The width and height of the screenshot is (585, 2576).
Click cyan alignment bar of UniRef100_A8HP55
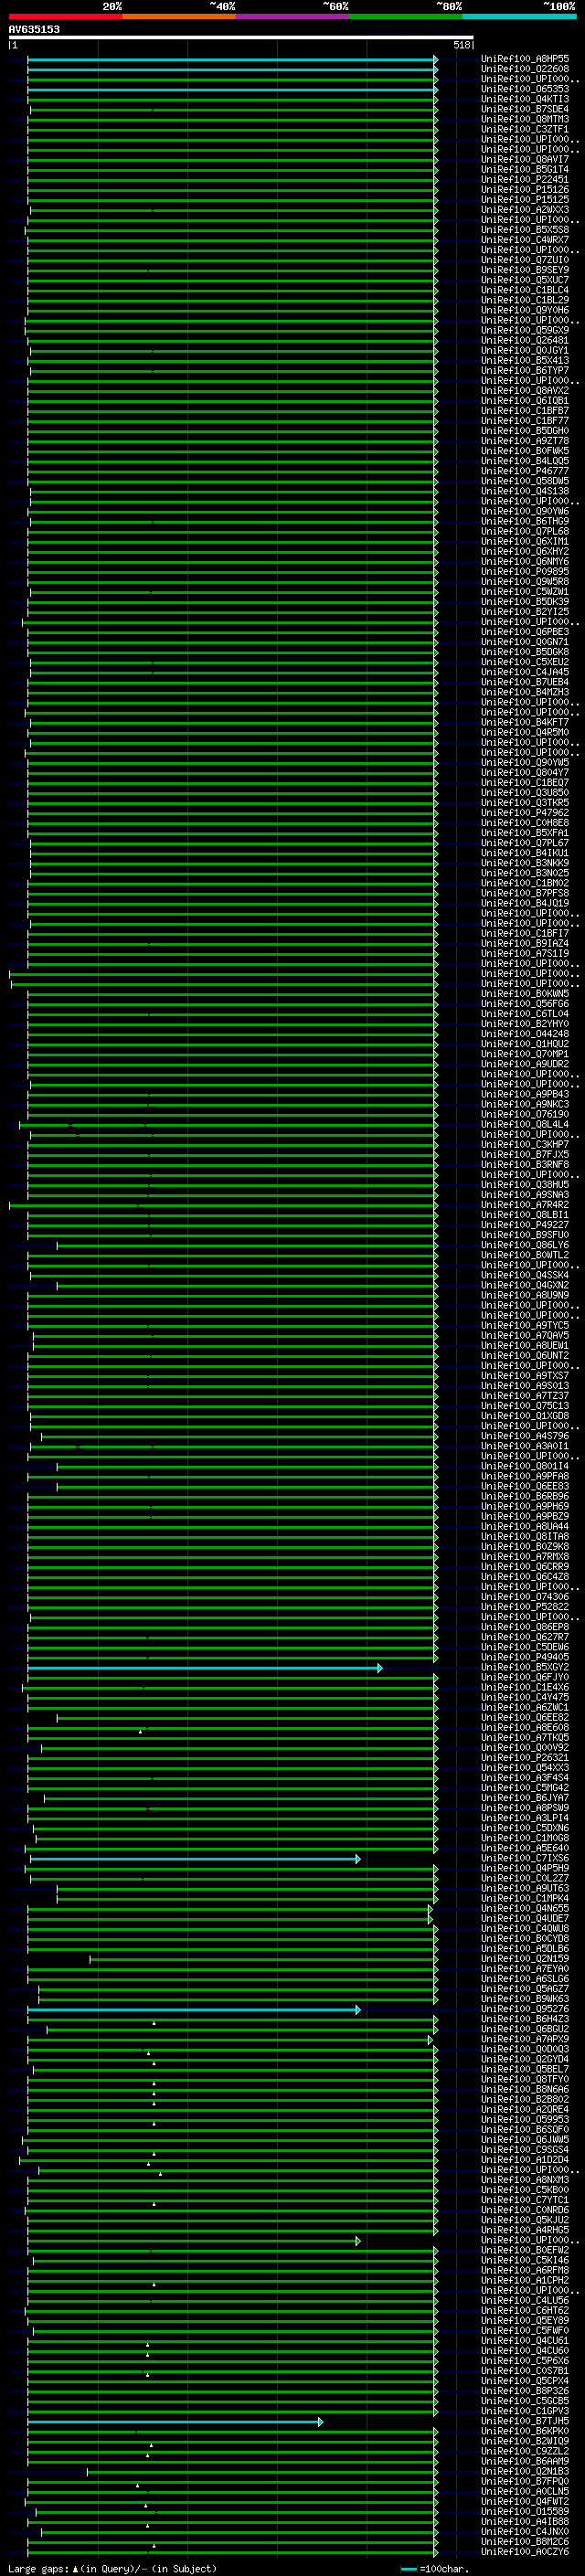coord(232,60)
